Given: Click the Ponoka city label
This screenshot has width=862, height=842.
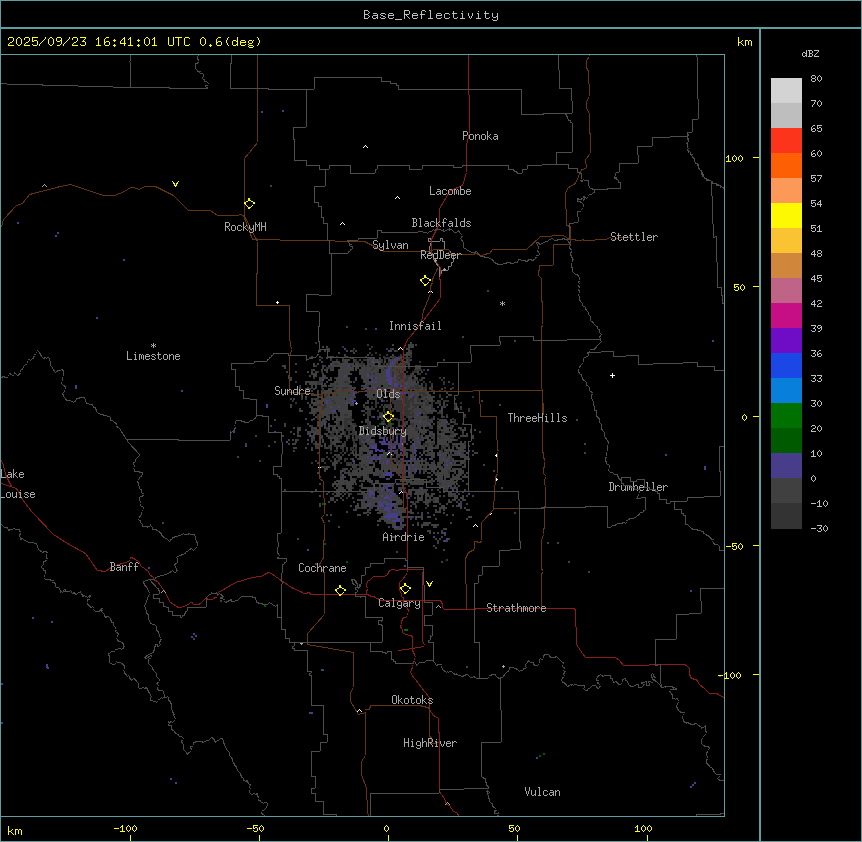Looking at the screenshot, I should coord(480,136).
